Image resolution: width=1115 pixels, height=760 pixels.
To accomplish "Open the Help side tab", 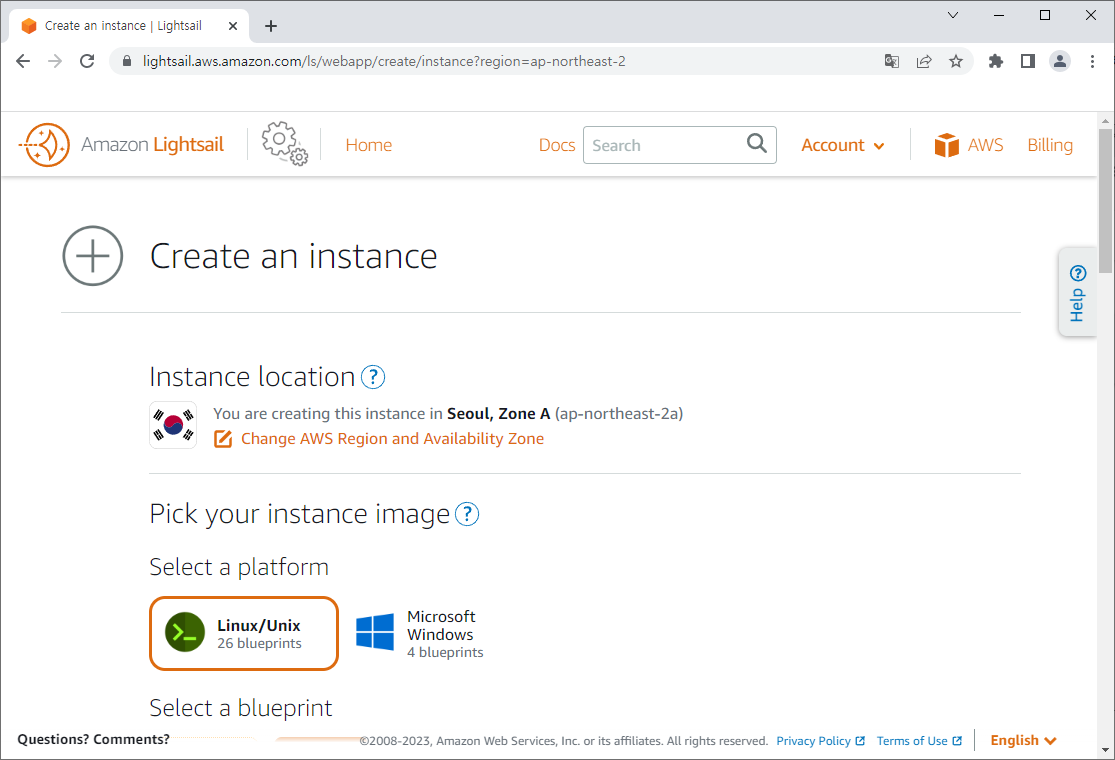I will (x=1077, y=292).
